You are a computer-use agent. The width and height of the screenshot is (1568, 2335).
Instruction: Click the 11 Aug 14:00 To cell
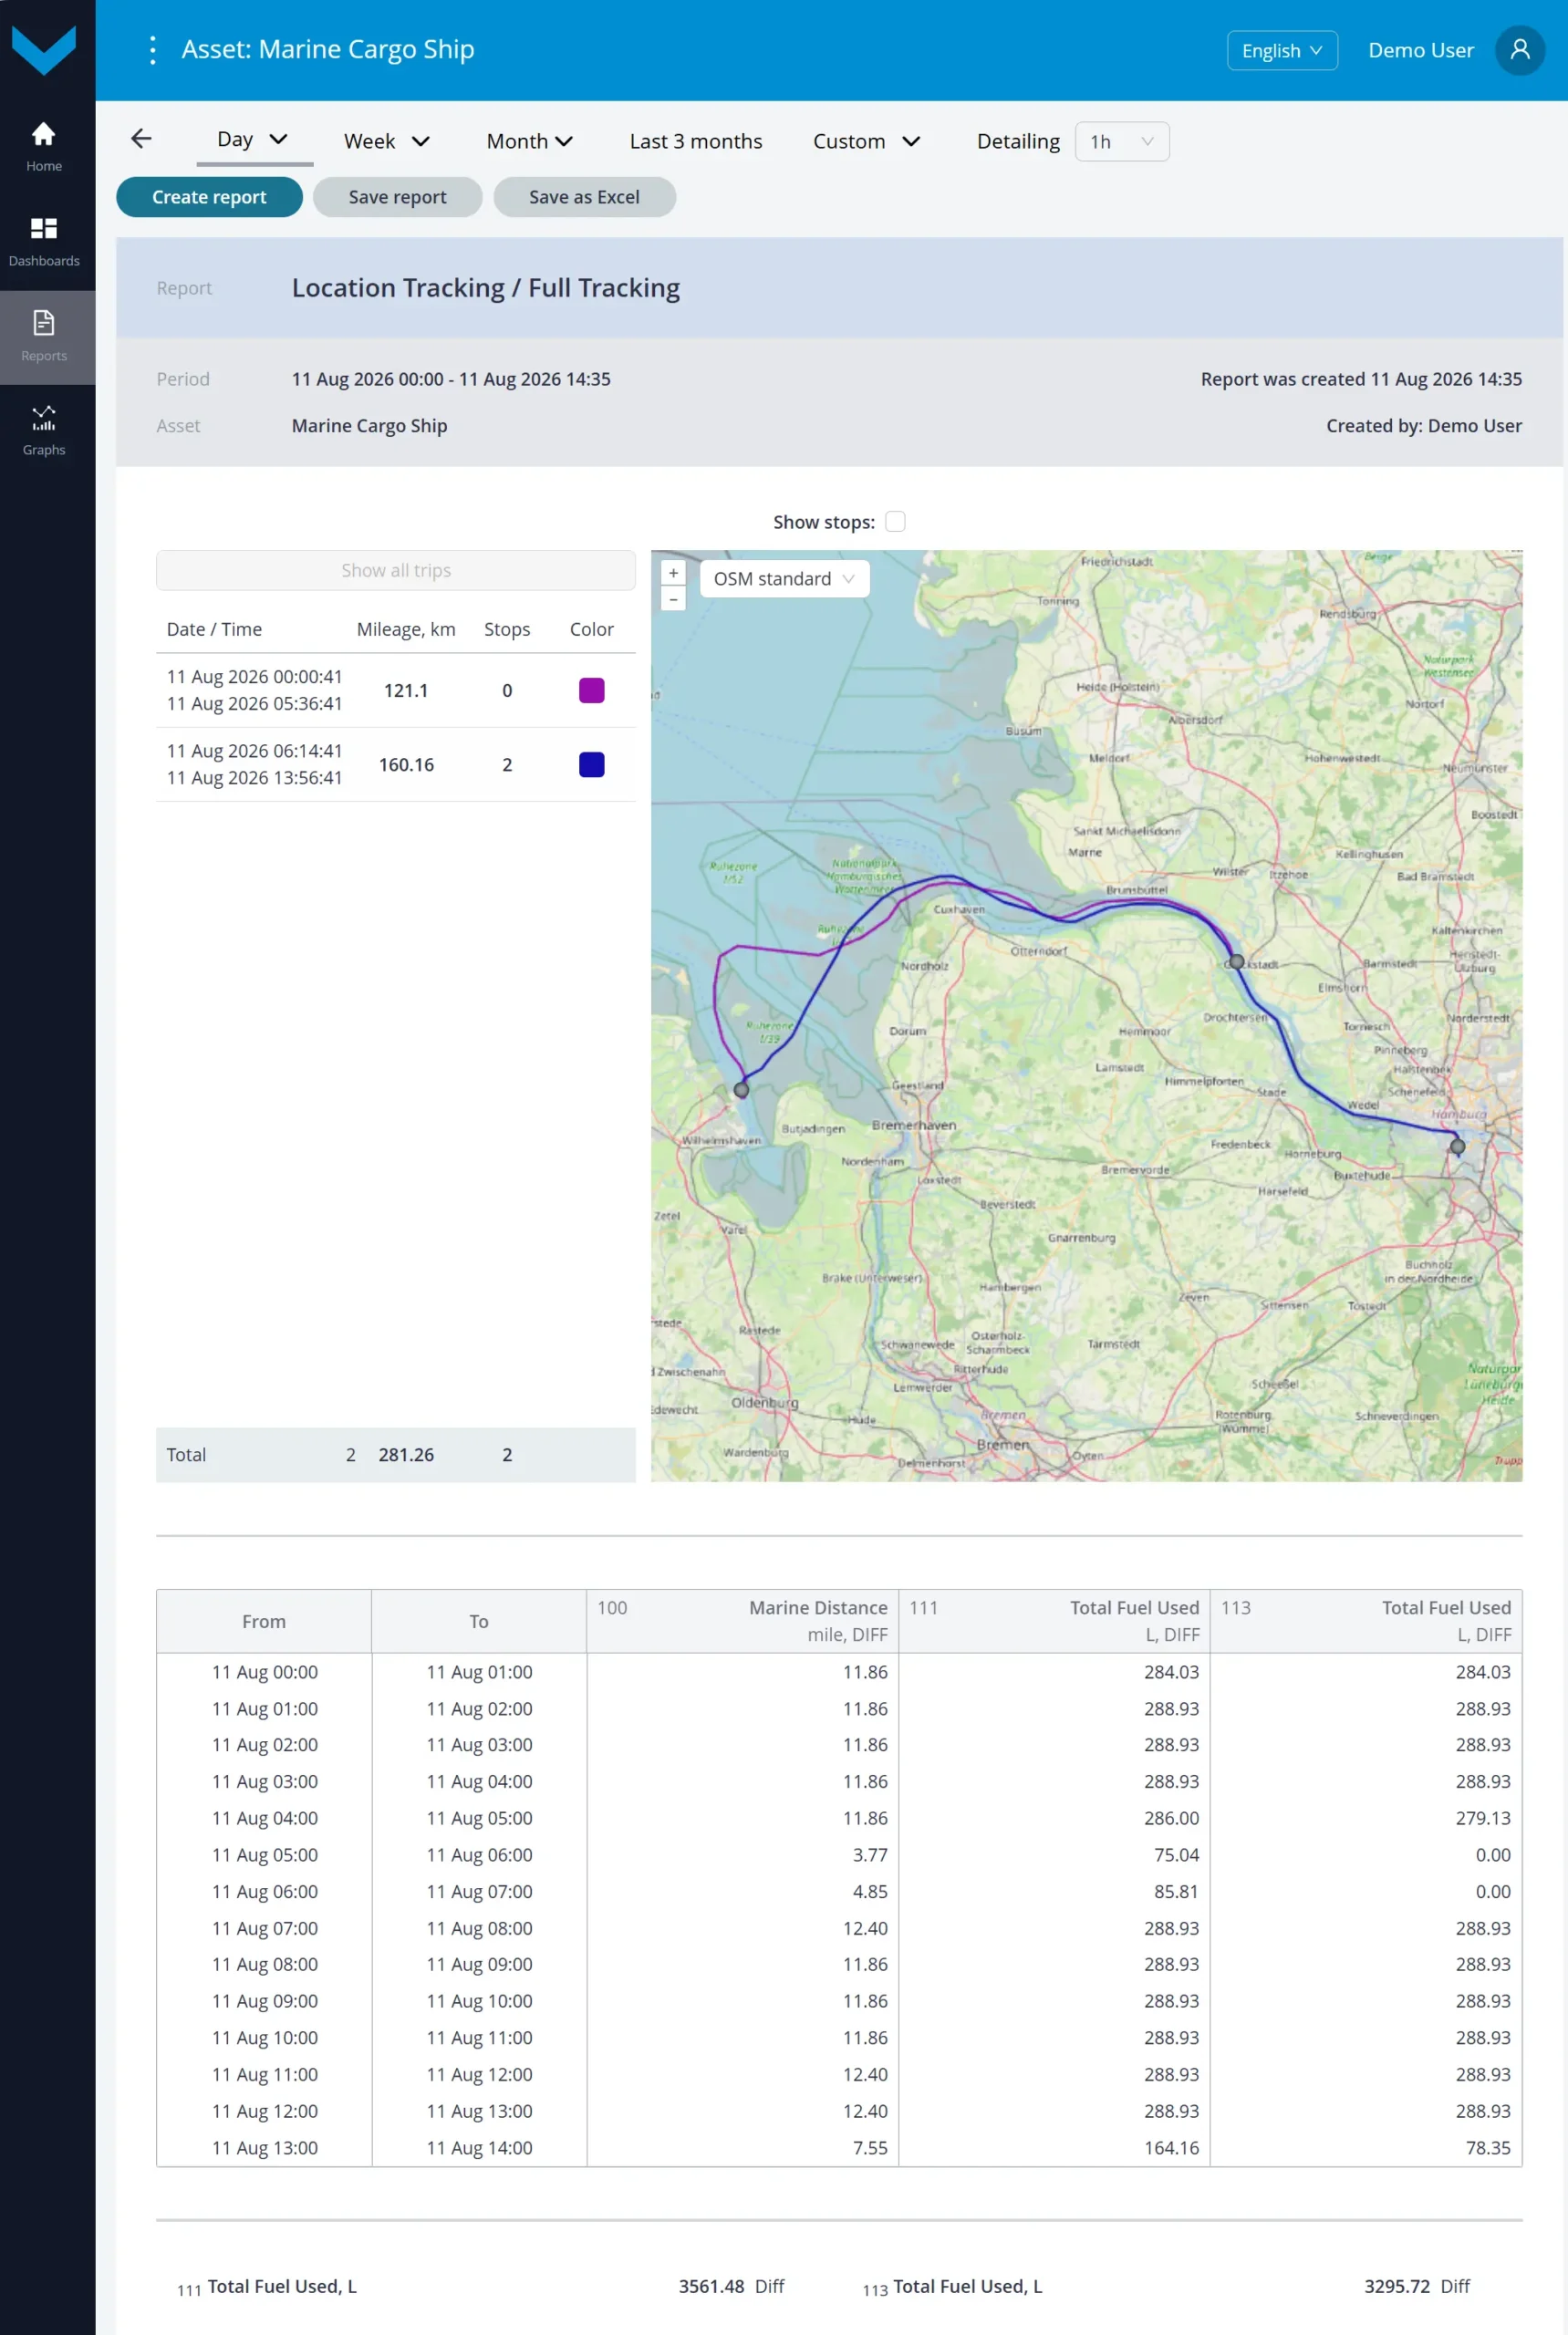tap(479, 2148)
